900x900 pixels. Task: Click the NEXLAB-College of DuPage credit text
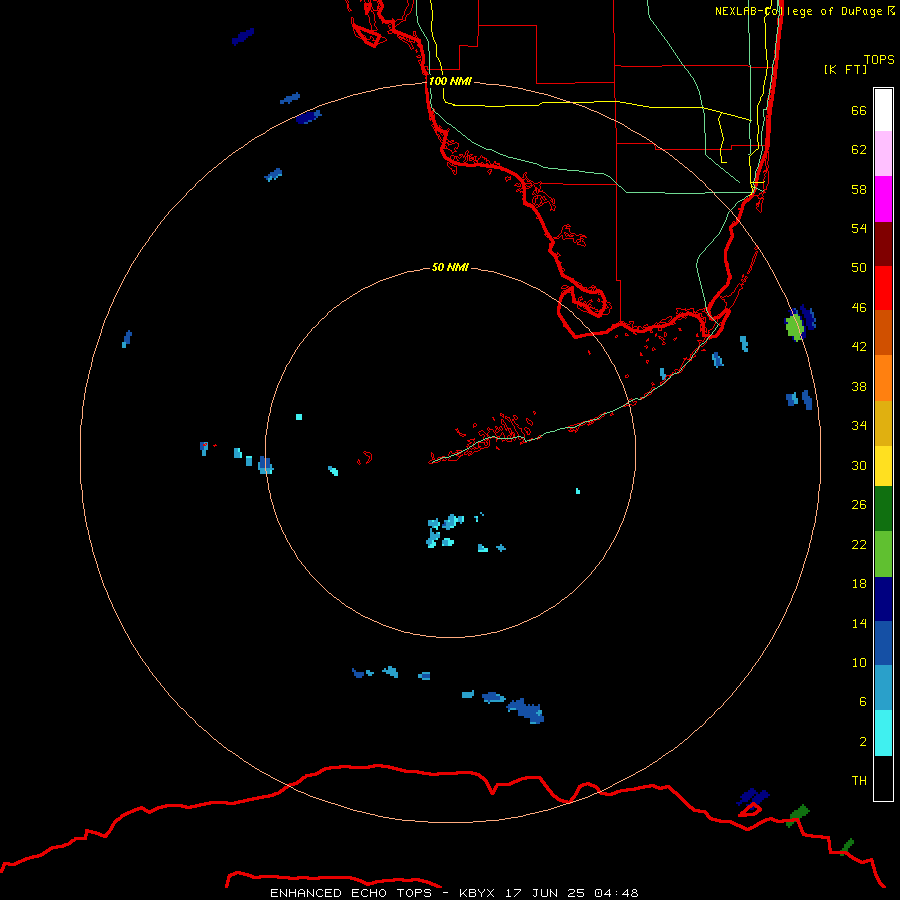804,11
